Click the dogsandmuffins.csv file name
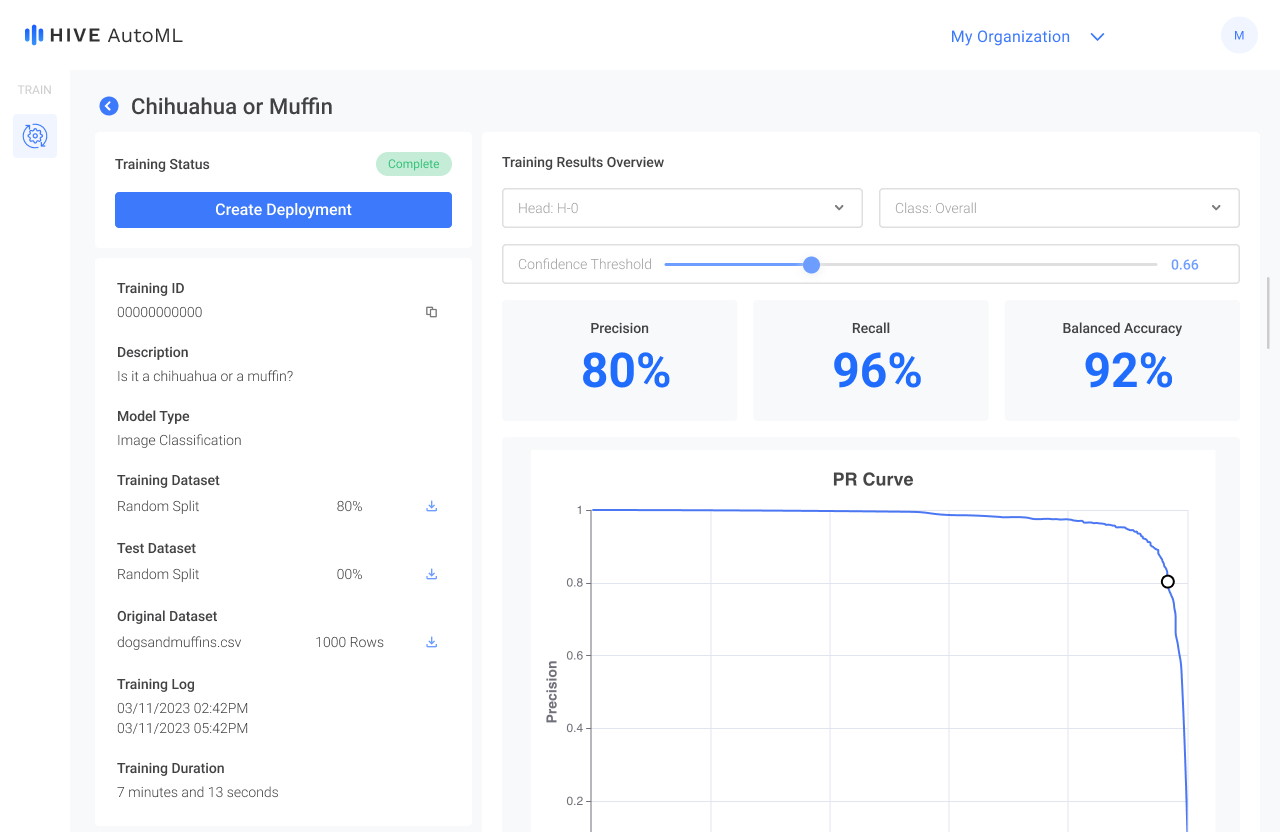The height and width of the screenshot is (832, 1280). (x=179, y=642)
